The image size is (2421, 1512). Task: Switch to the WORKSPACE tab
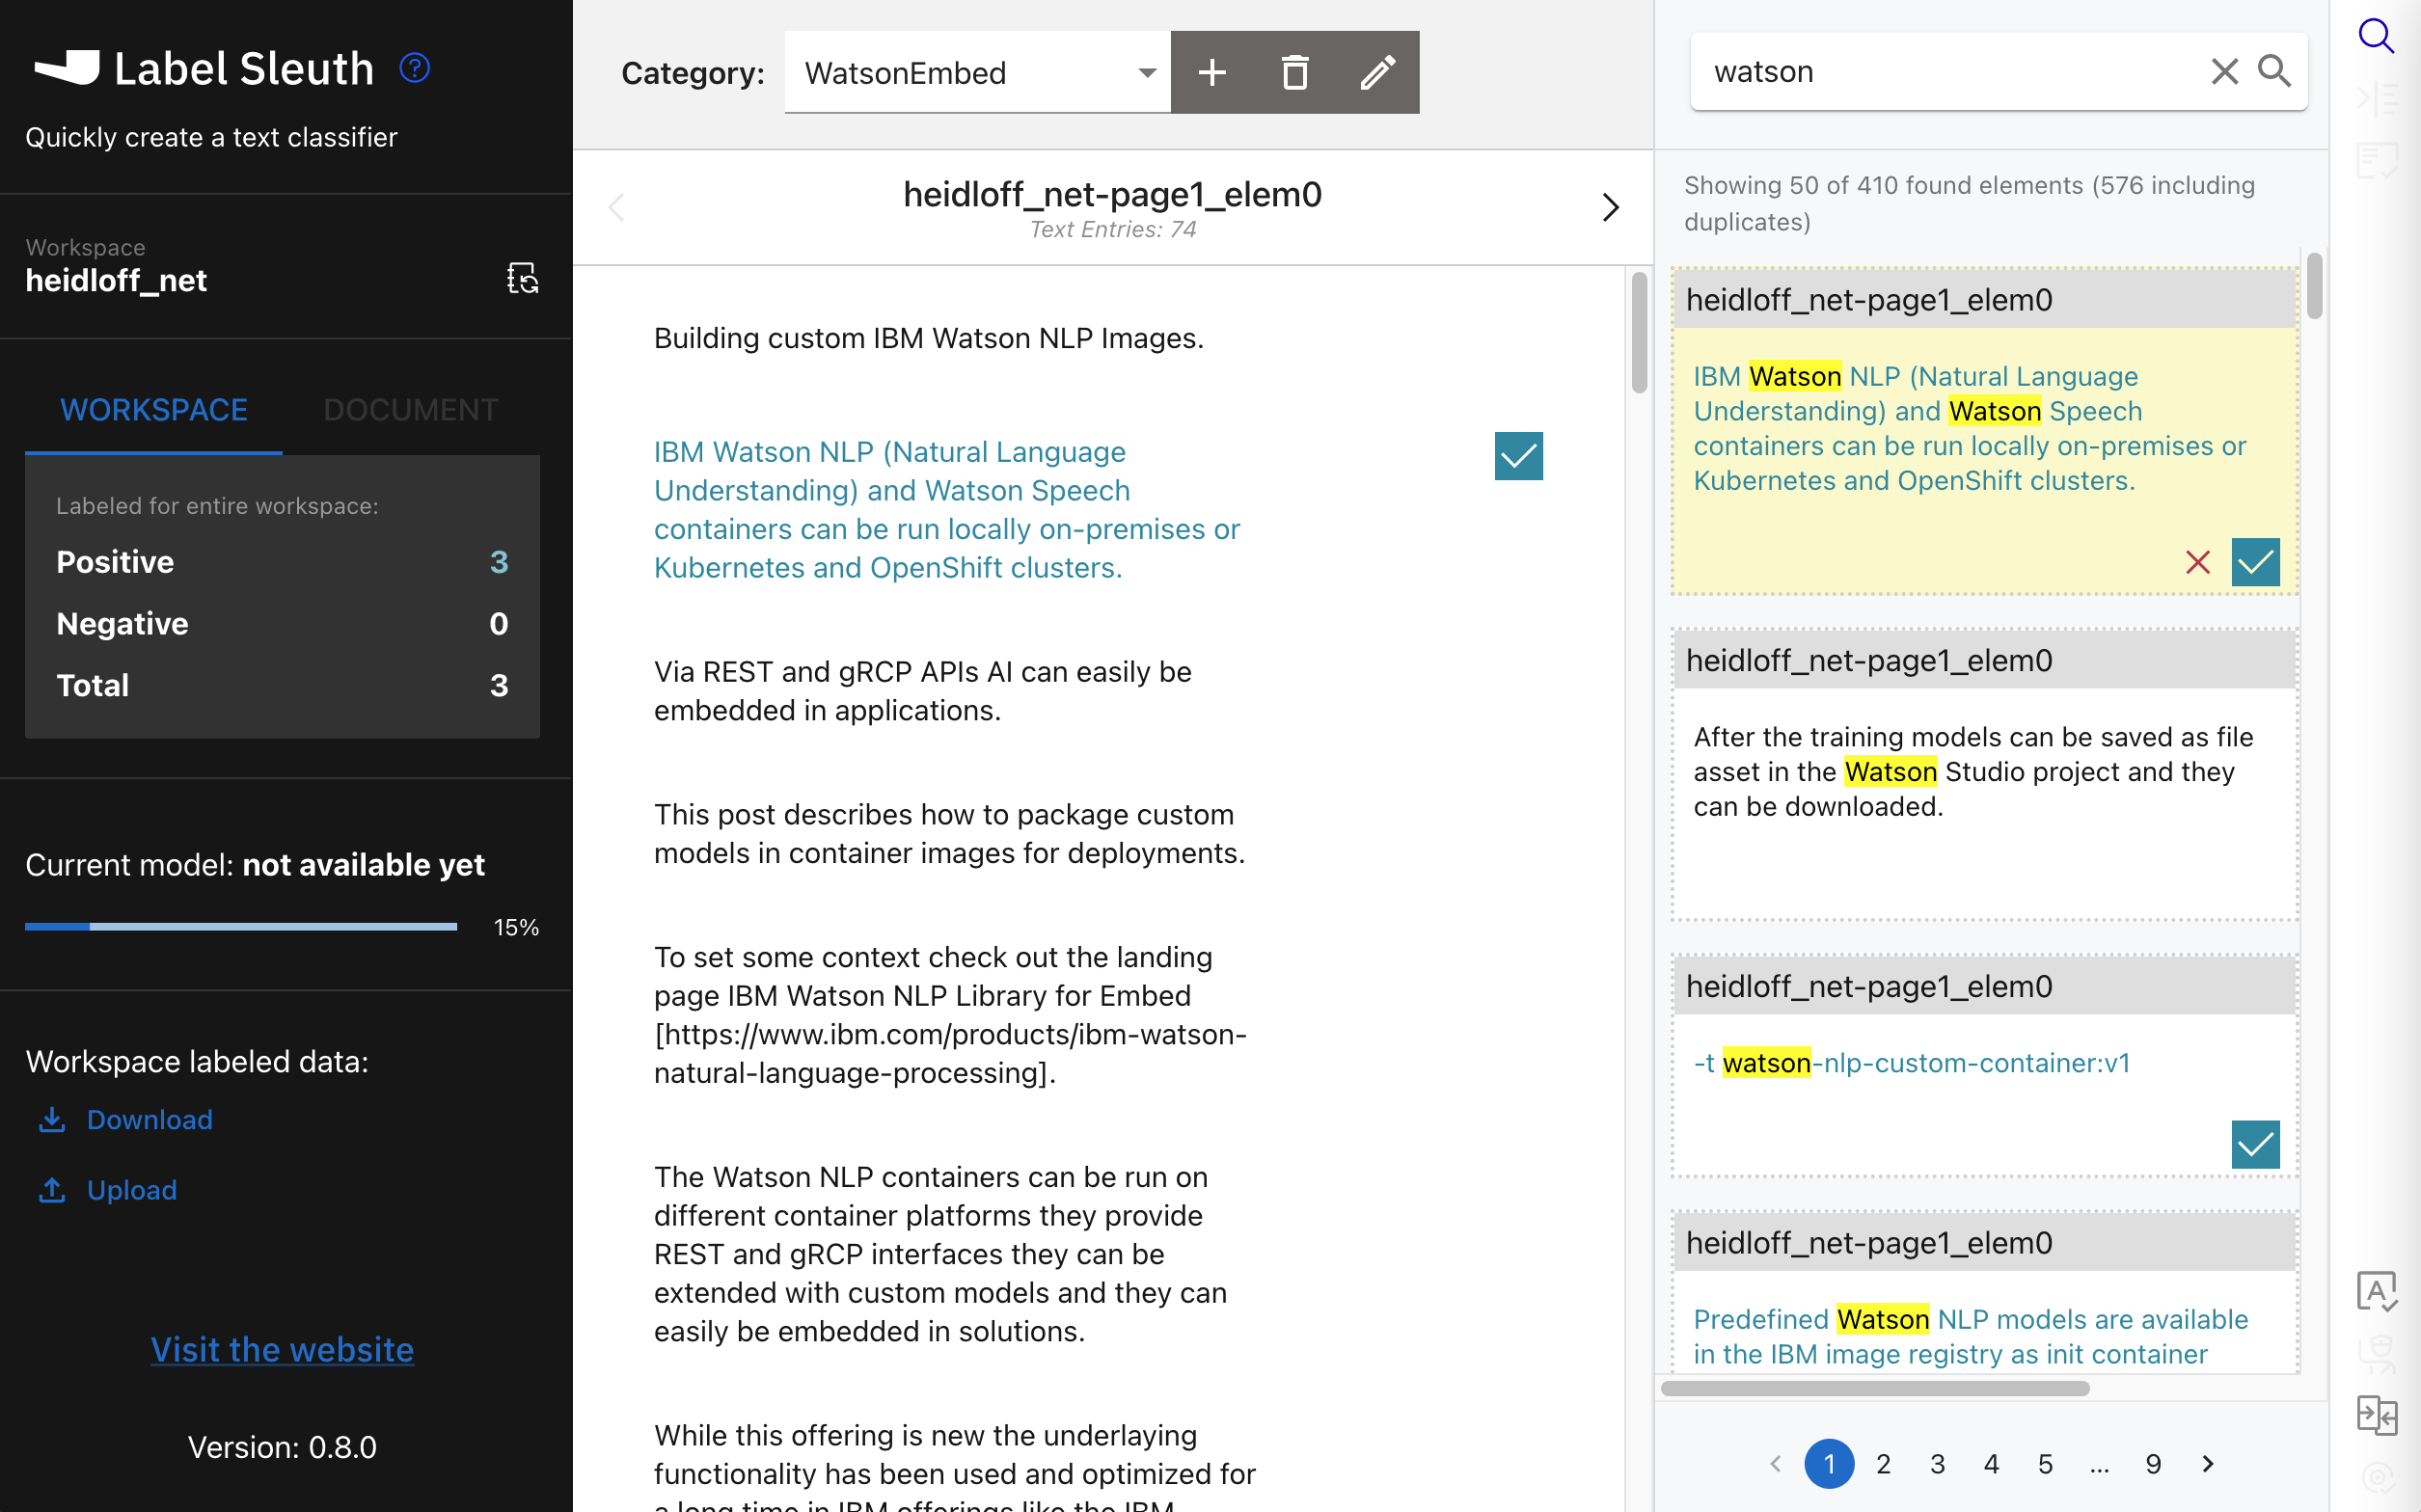154,410
